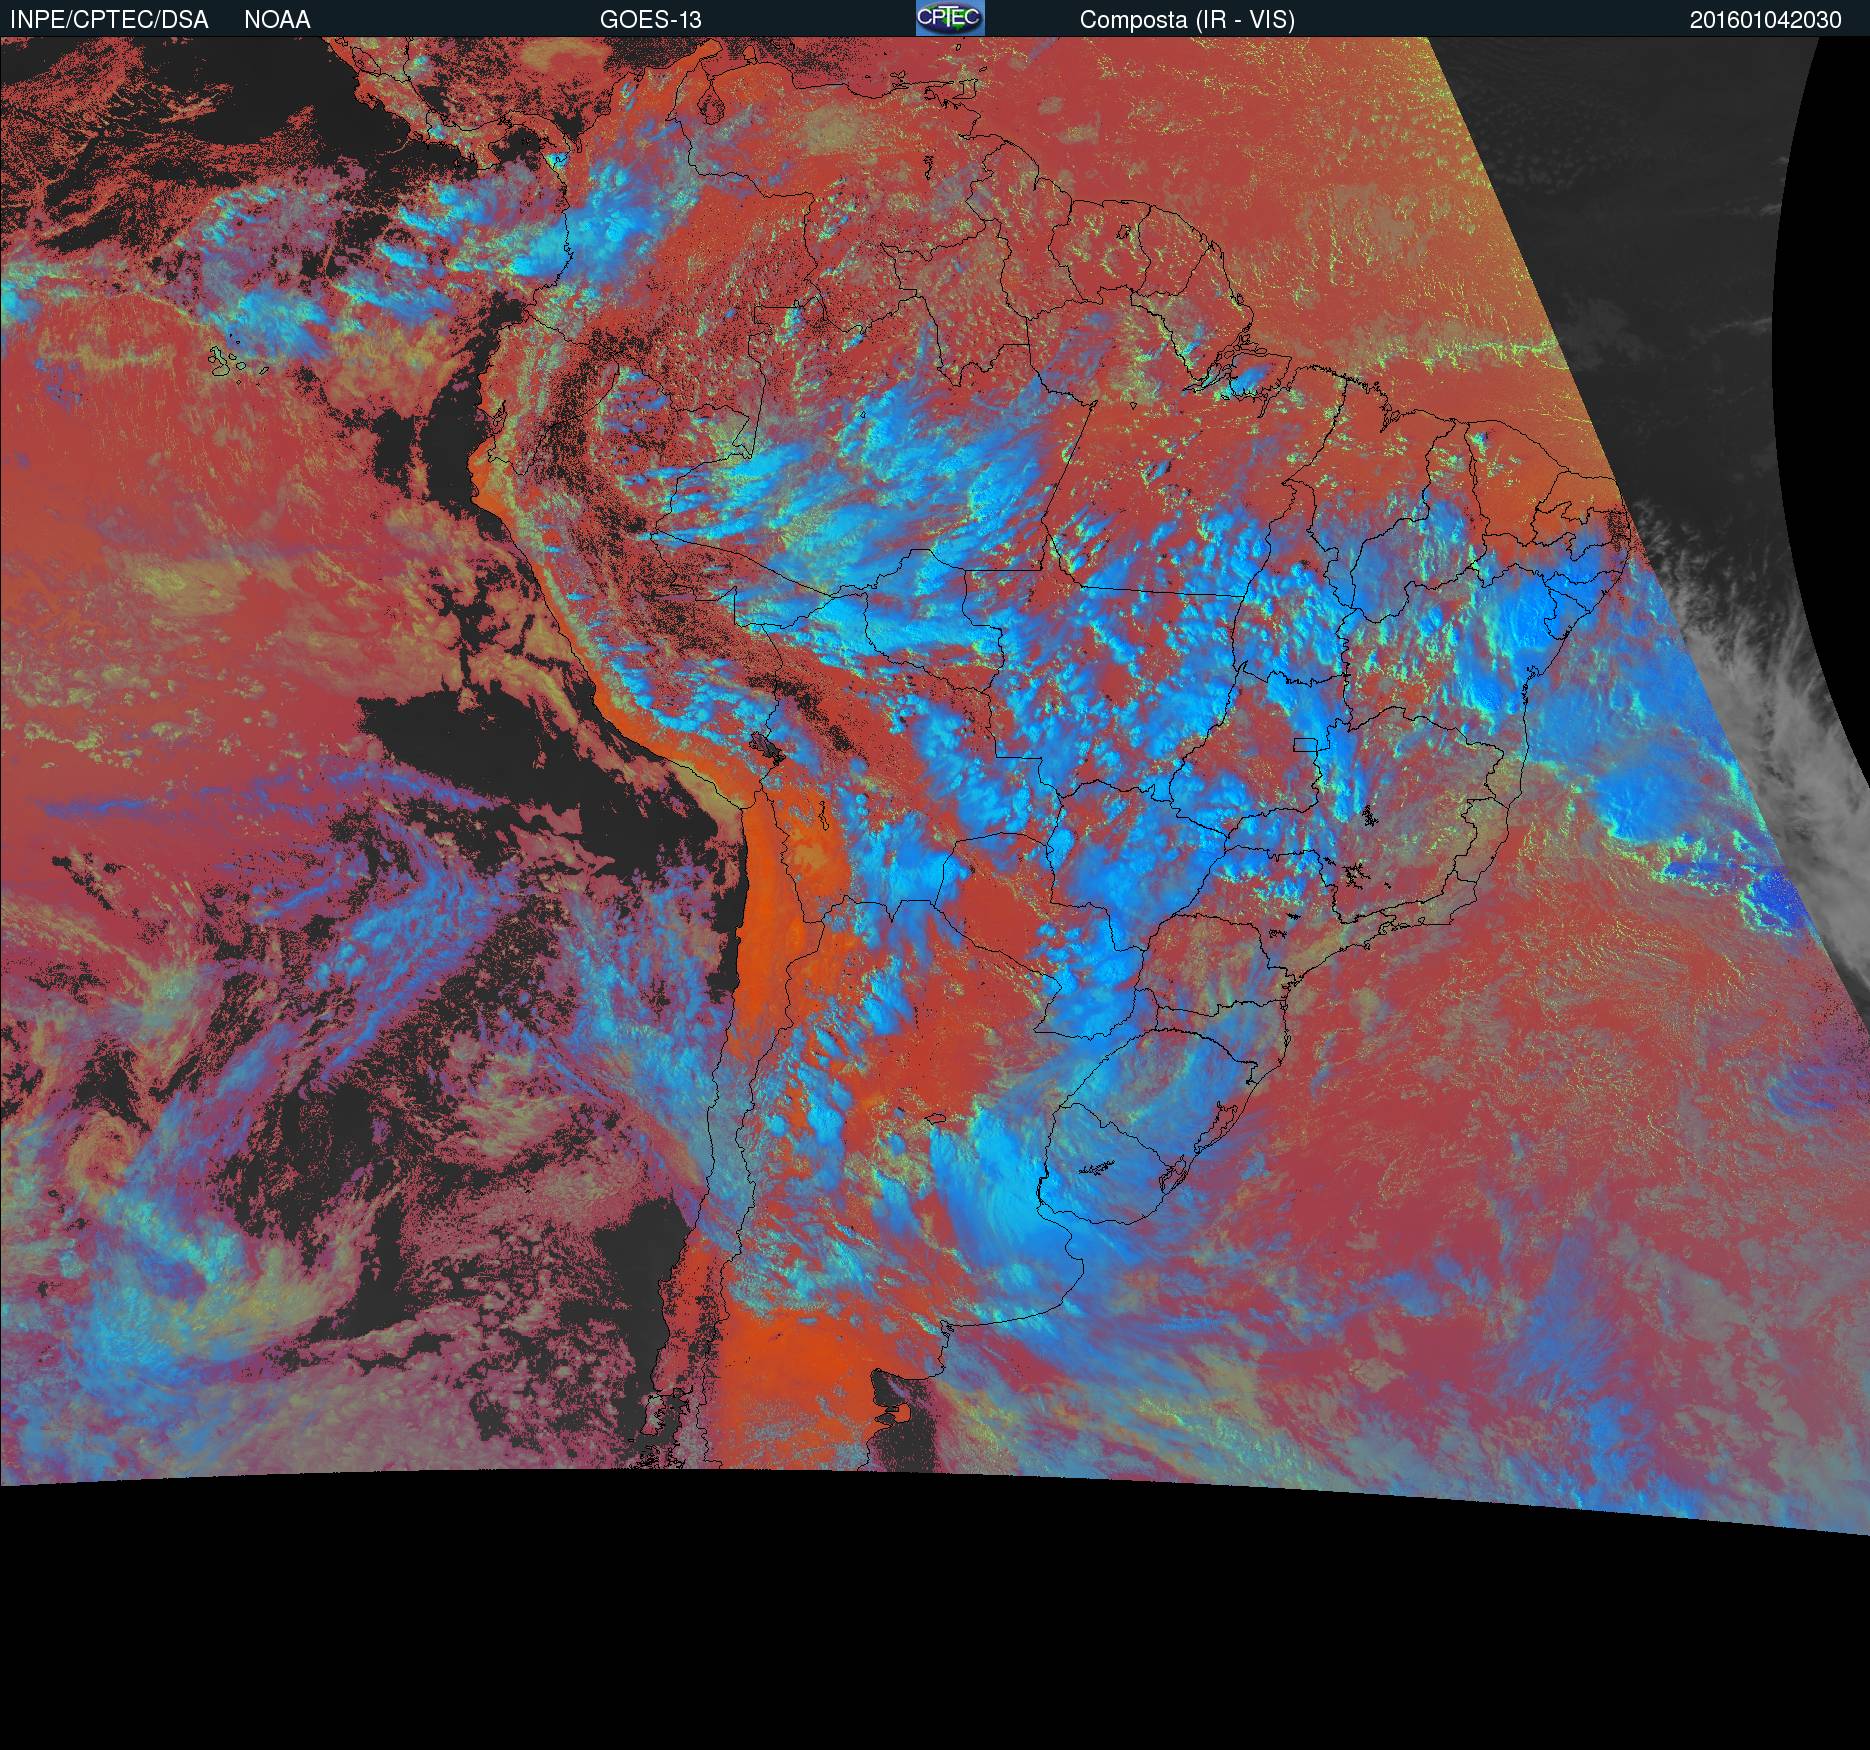Click the 201601042030 timestamp
This screenshot has height=1750, width=1870.
point(1765,20)
